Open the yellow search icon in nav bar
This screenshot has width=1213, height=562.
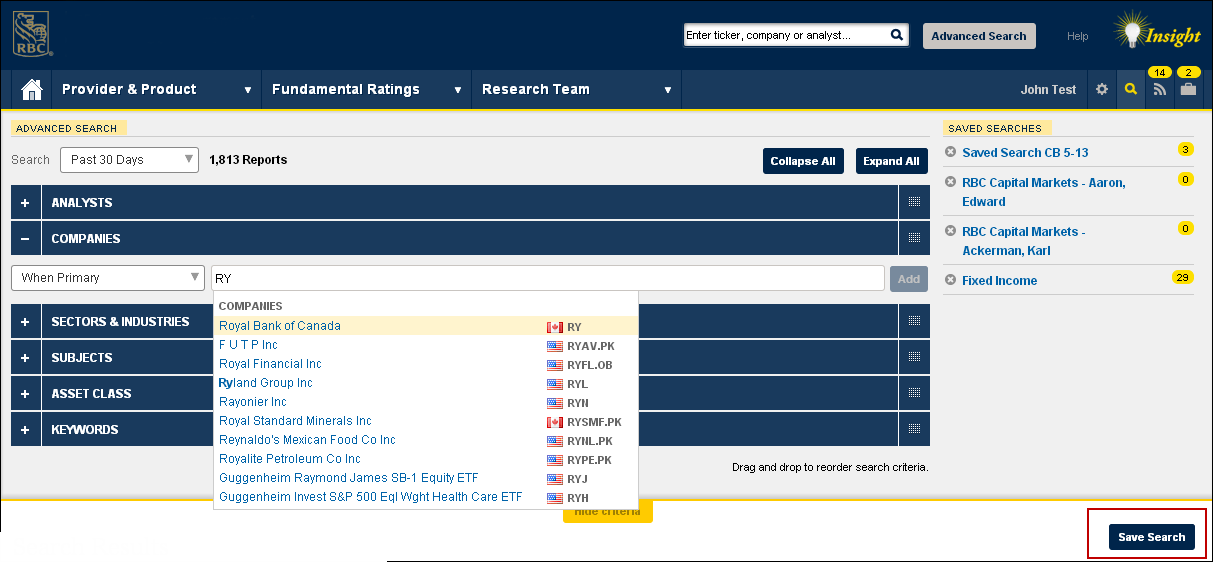(1131, 89)
